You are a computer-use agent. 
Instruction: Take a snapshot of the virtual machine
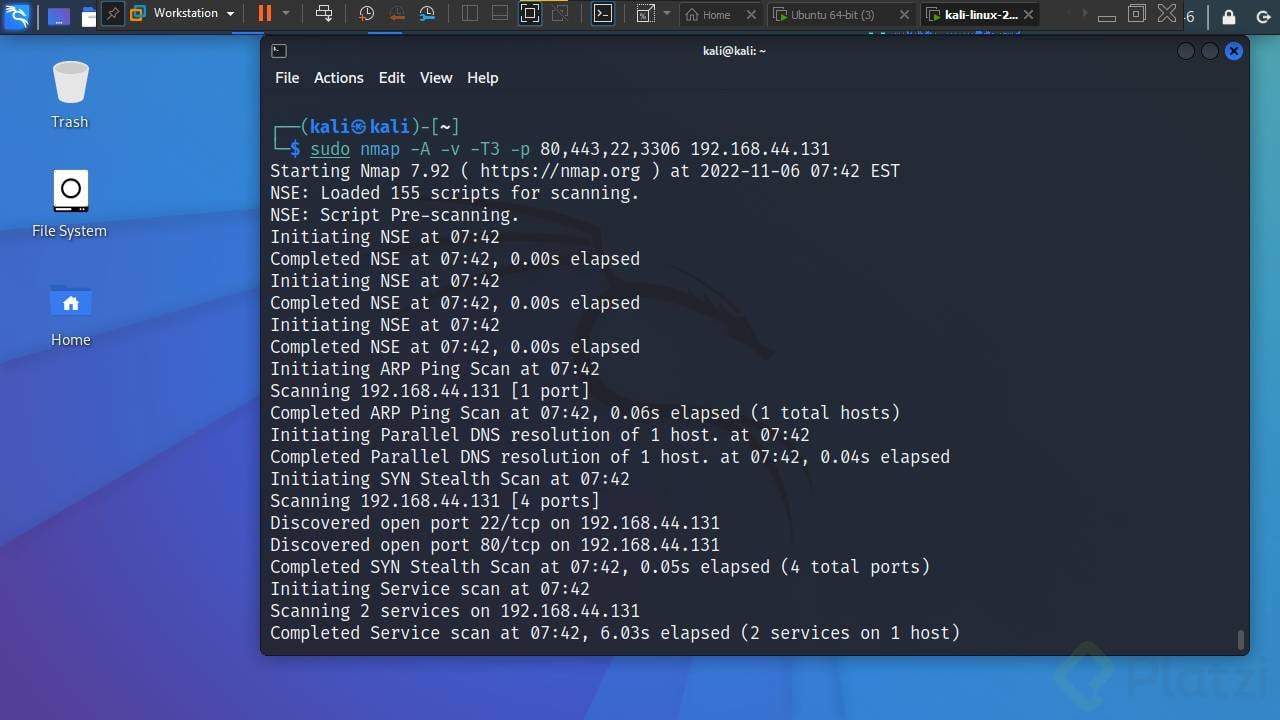point(364,13)
